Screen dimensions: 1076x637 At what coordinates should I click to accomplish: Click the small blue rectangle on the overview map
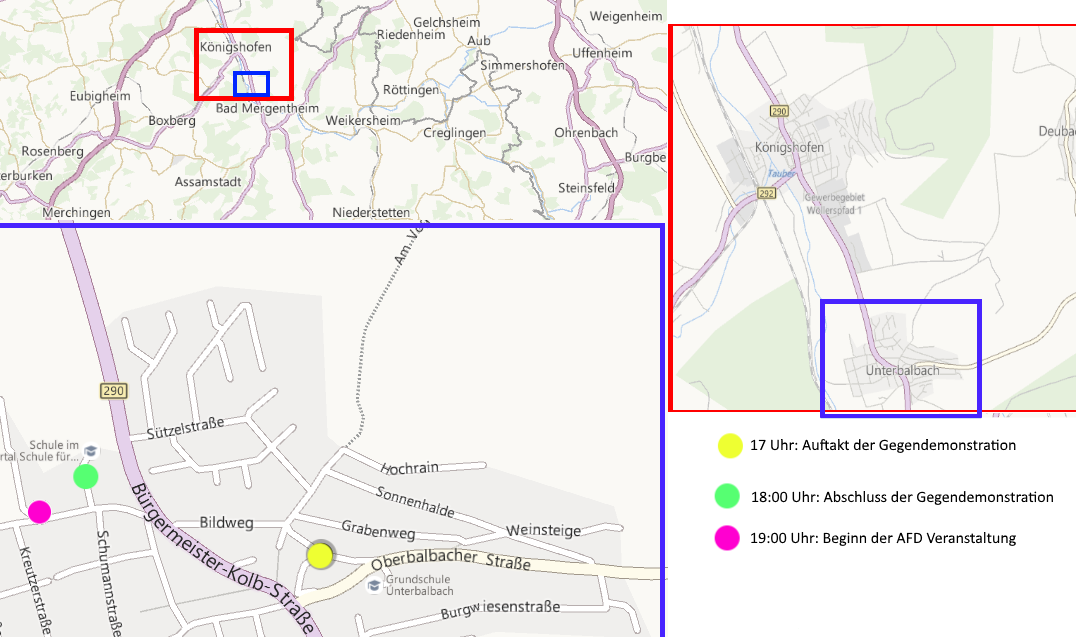coord(251,84)
